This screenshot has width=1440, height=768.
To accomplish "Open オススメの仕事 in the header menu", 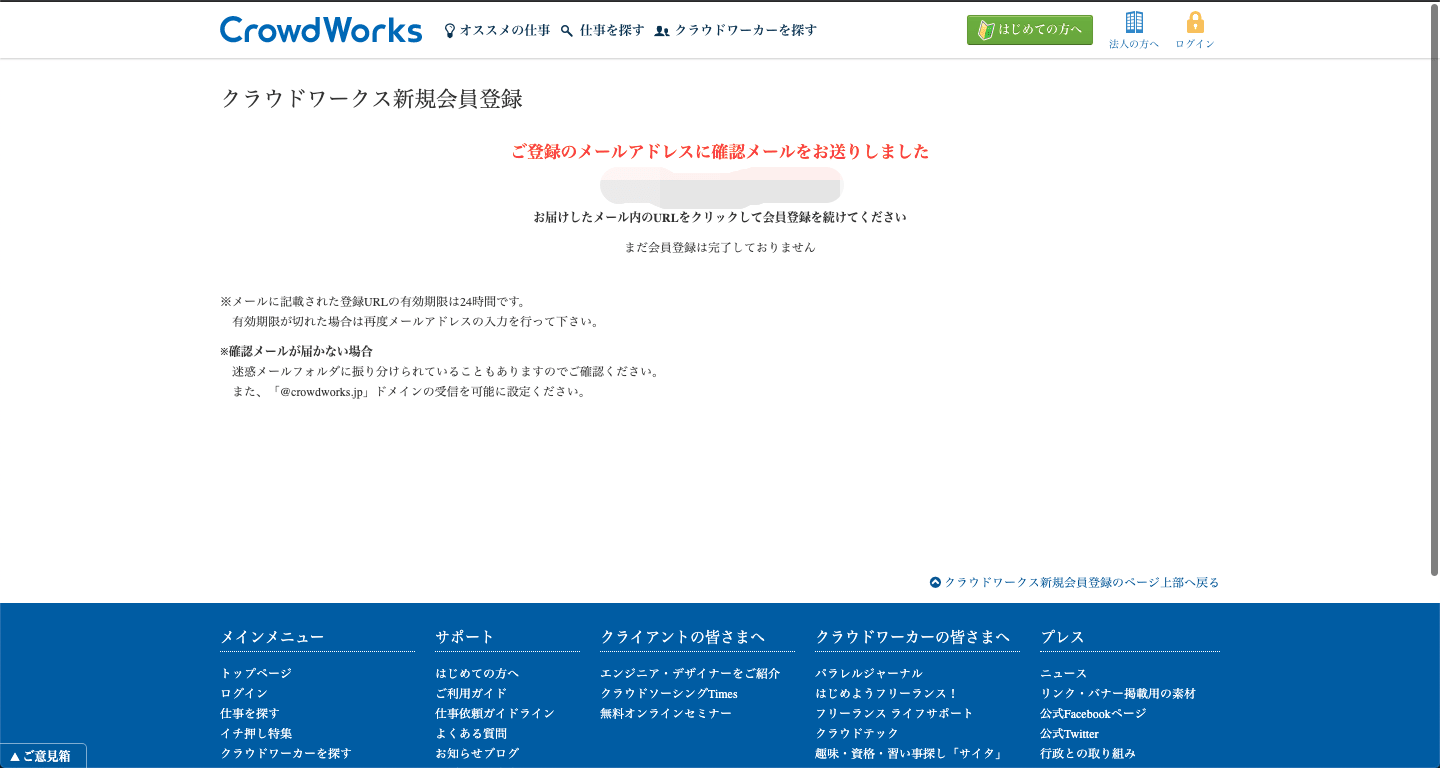I will (x=505, y=30).
